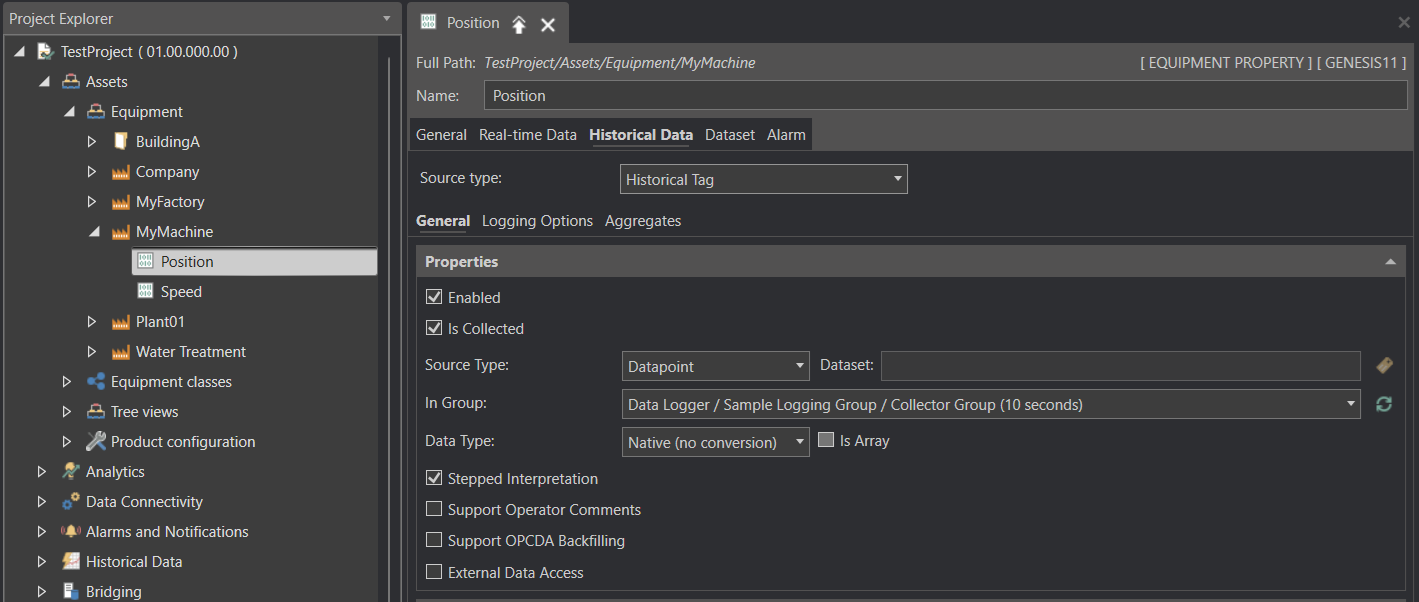1419x602 pixels.
Task: Open the In Group dropdown
Action: (x=990, y=405)
